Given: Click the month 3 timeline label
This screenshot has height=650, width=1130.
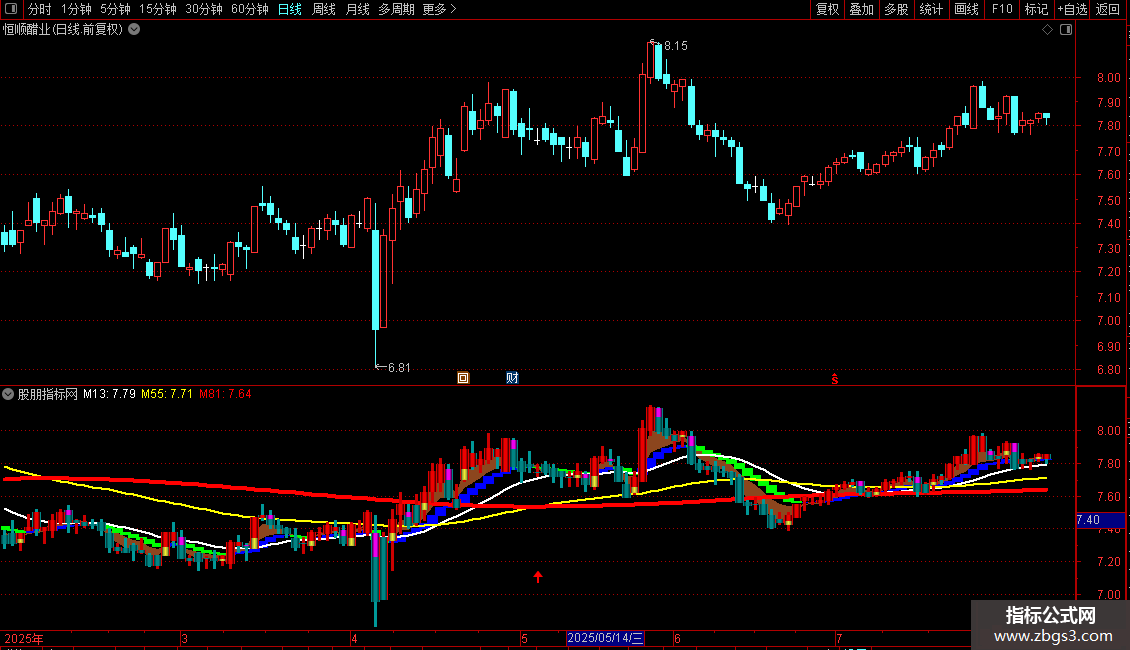Looking at the screenshot, I should (x=184, y=638).
